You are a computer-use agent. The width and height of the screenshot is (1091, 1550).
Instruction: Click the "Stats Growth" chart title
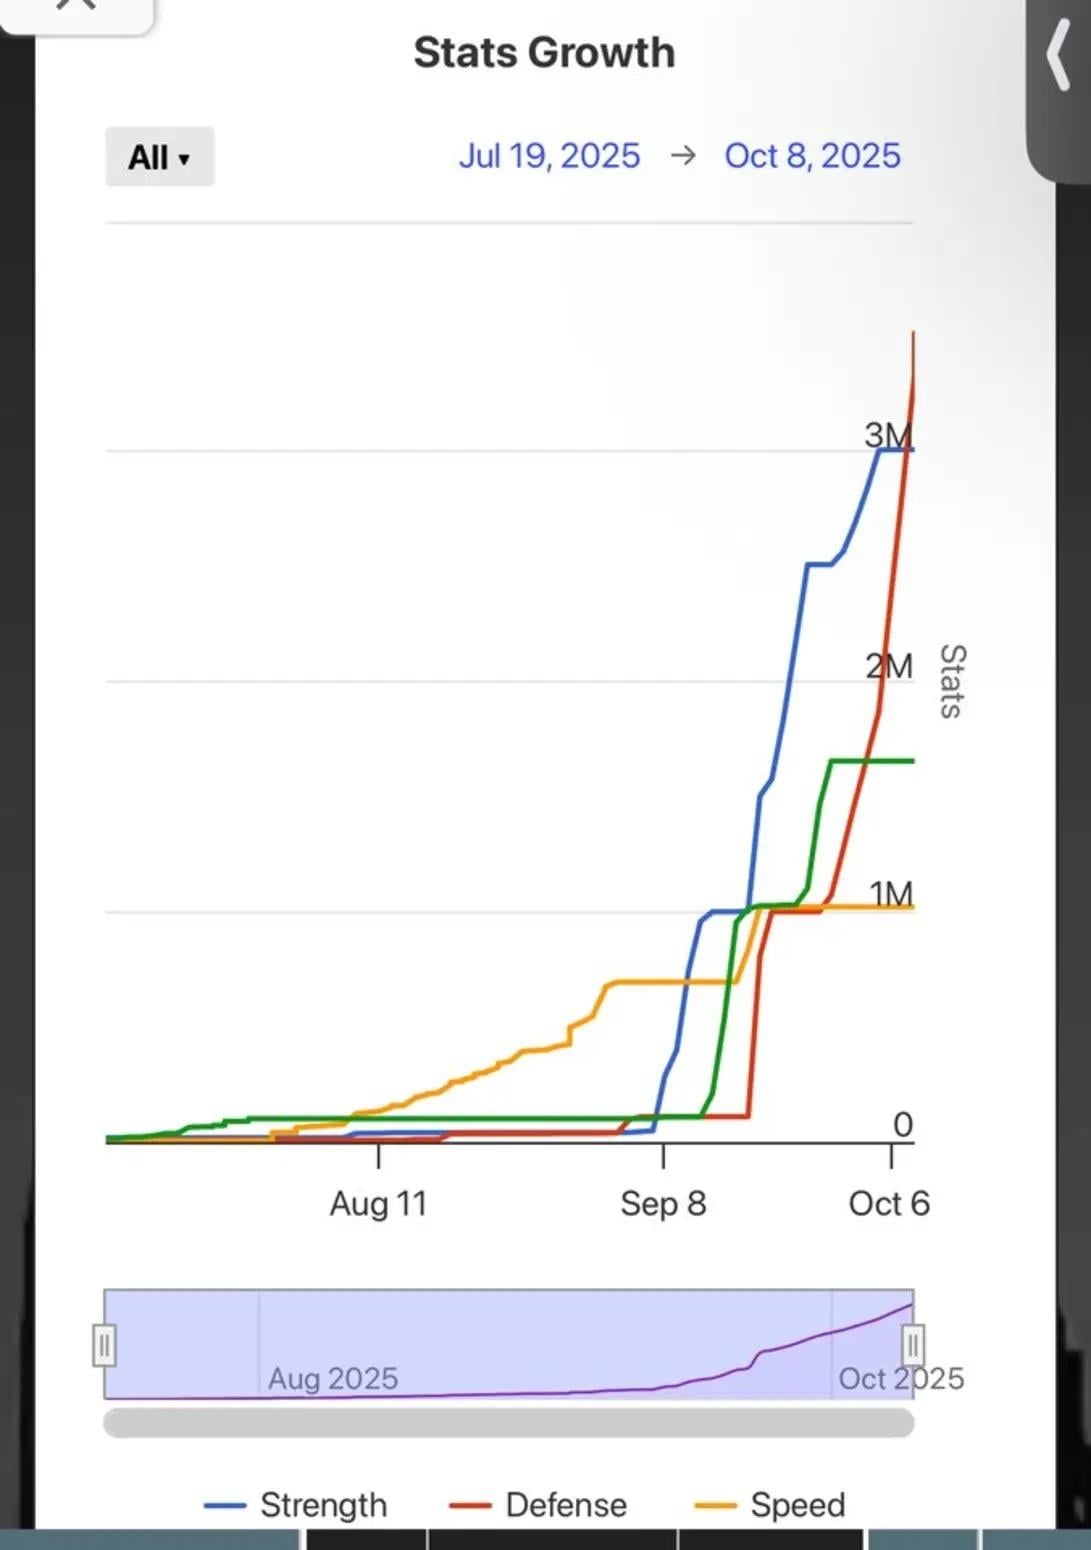coord(544,53)
